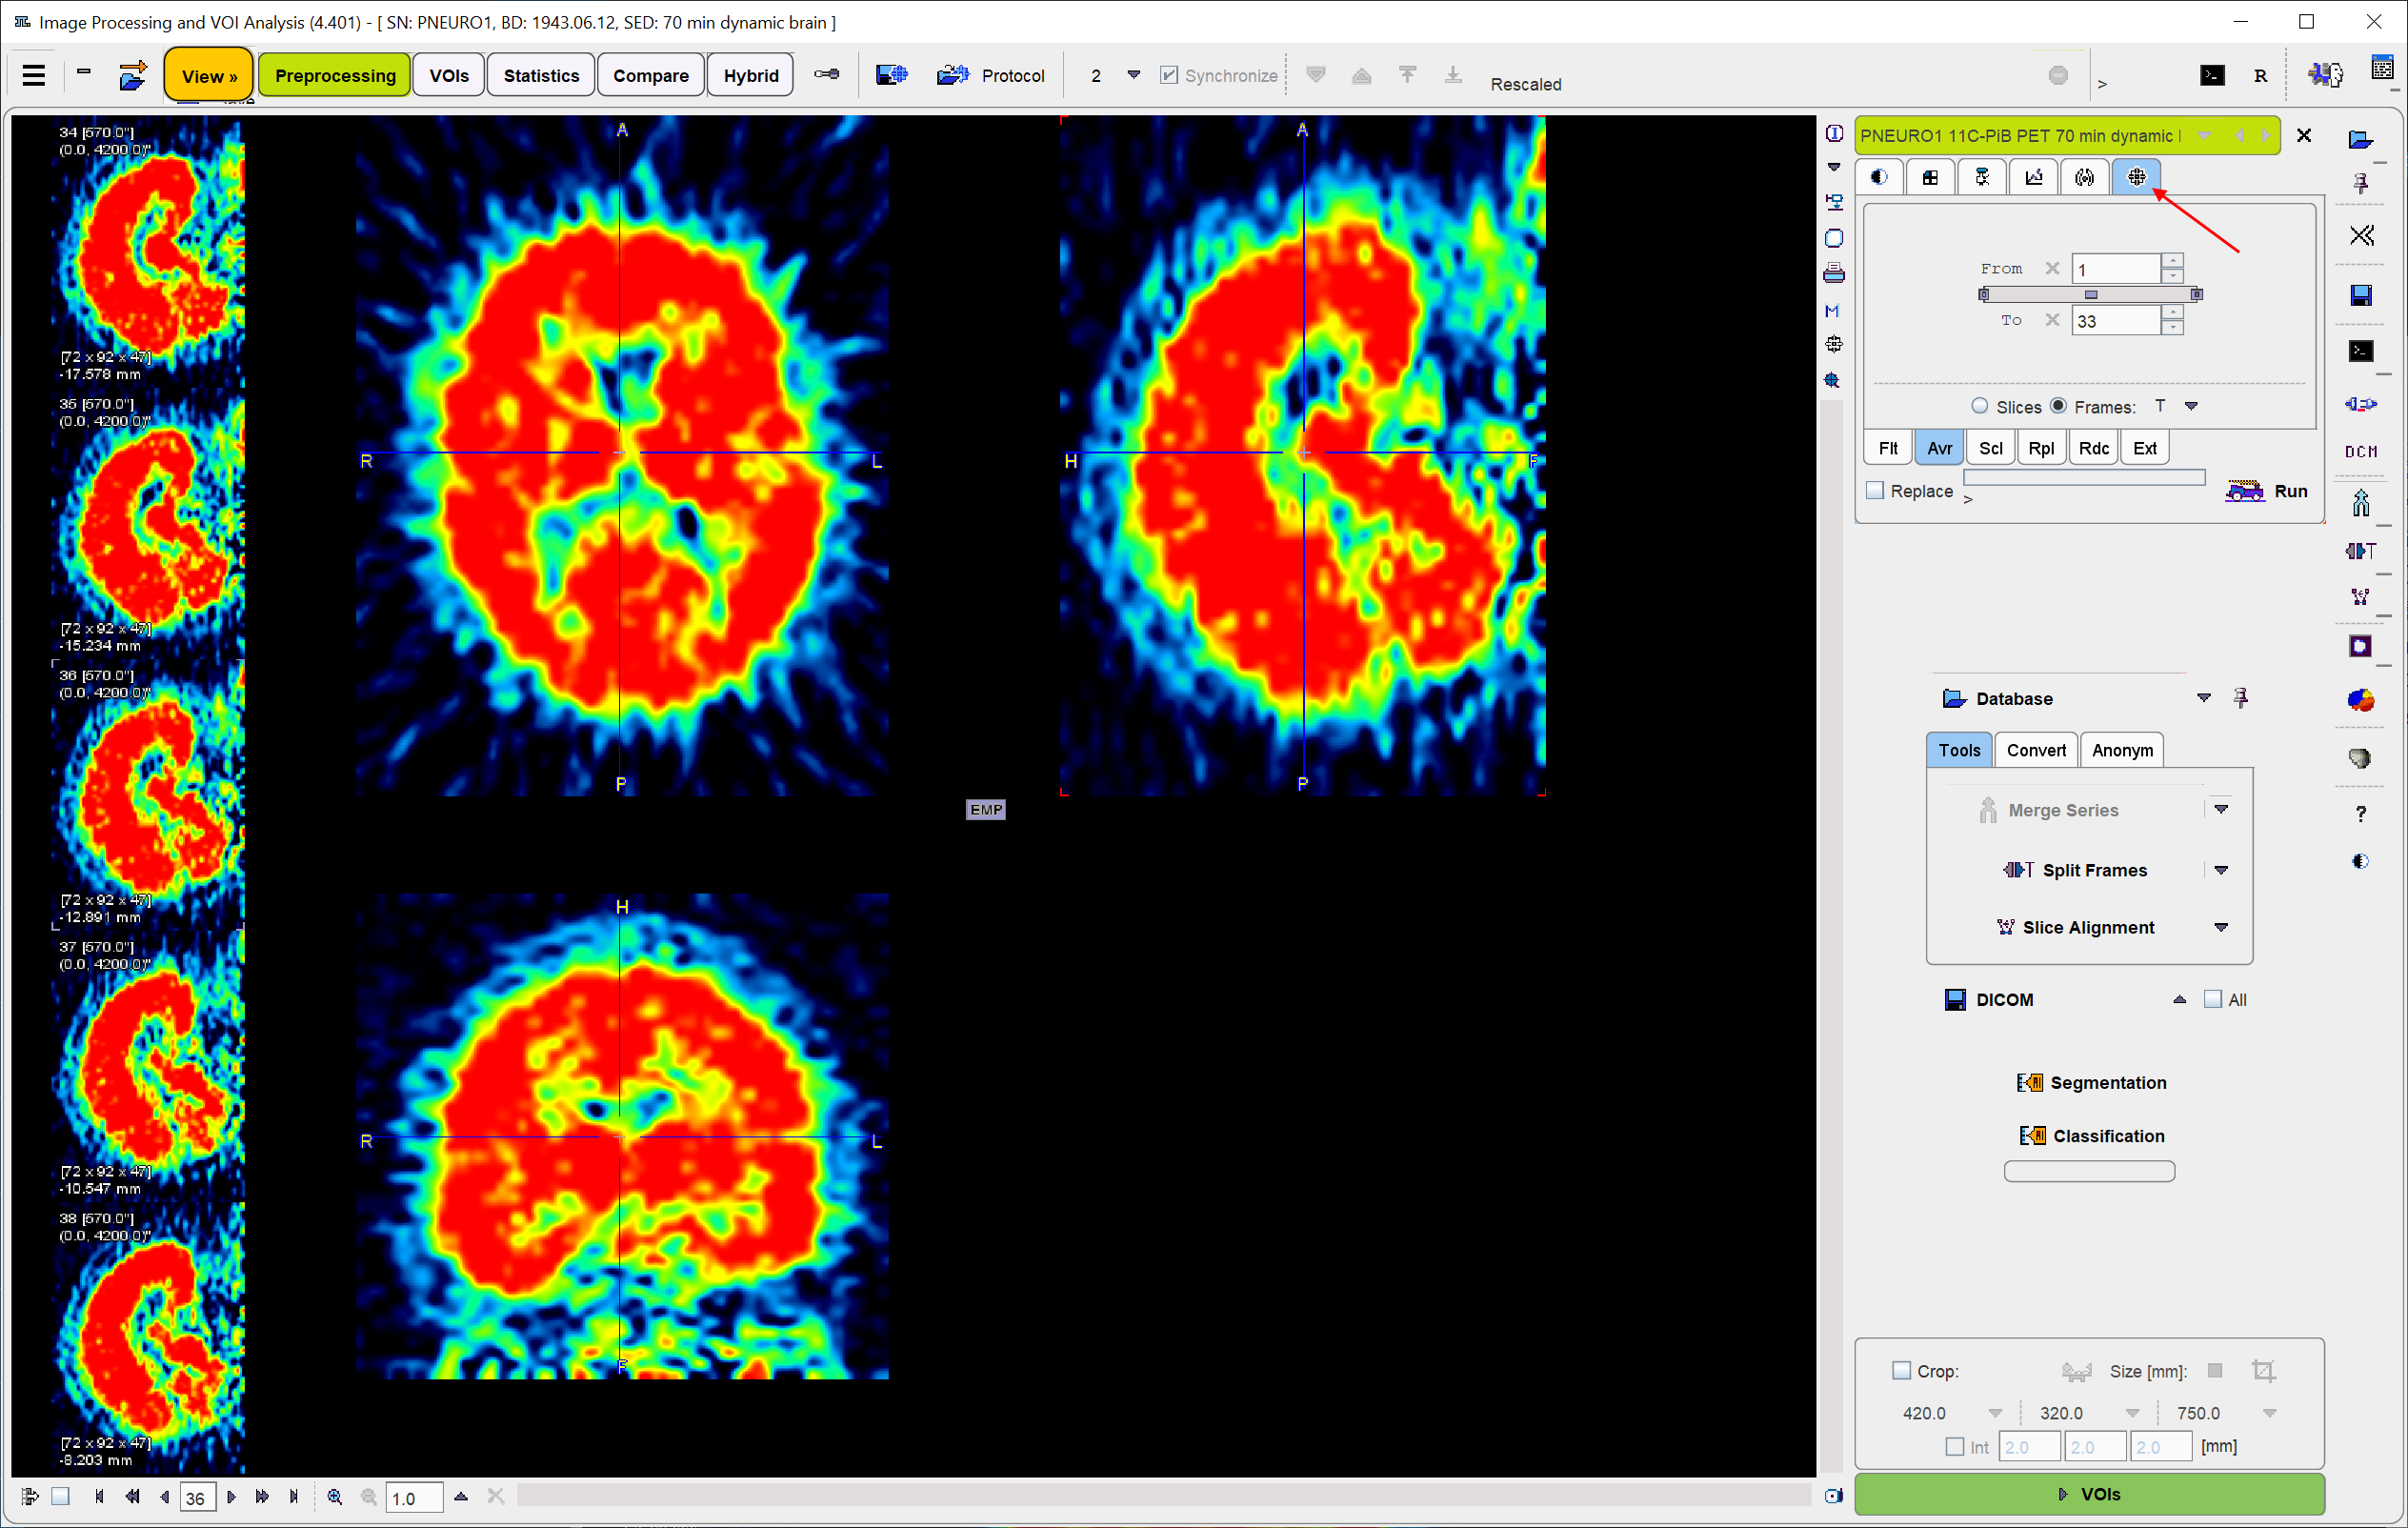Open the Slice Alignment dropdown arrow

[x=2221, y=927]
